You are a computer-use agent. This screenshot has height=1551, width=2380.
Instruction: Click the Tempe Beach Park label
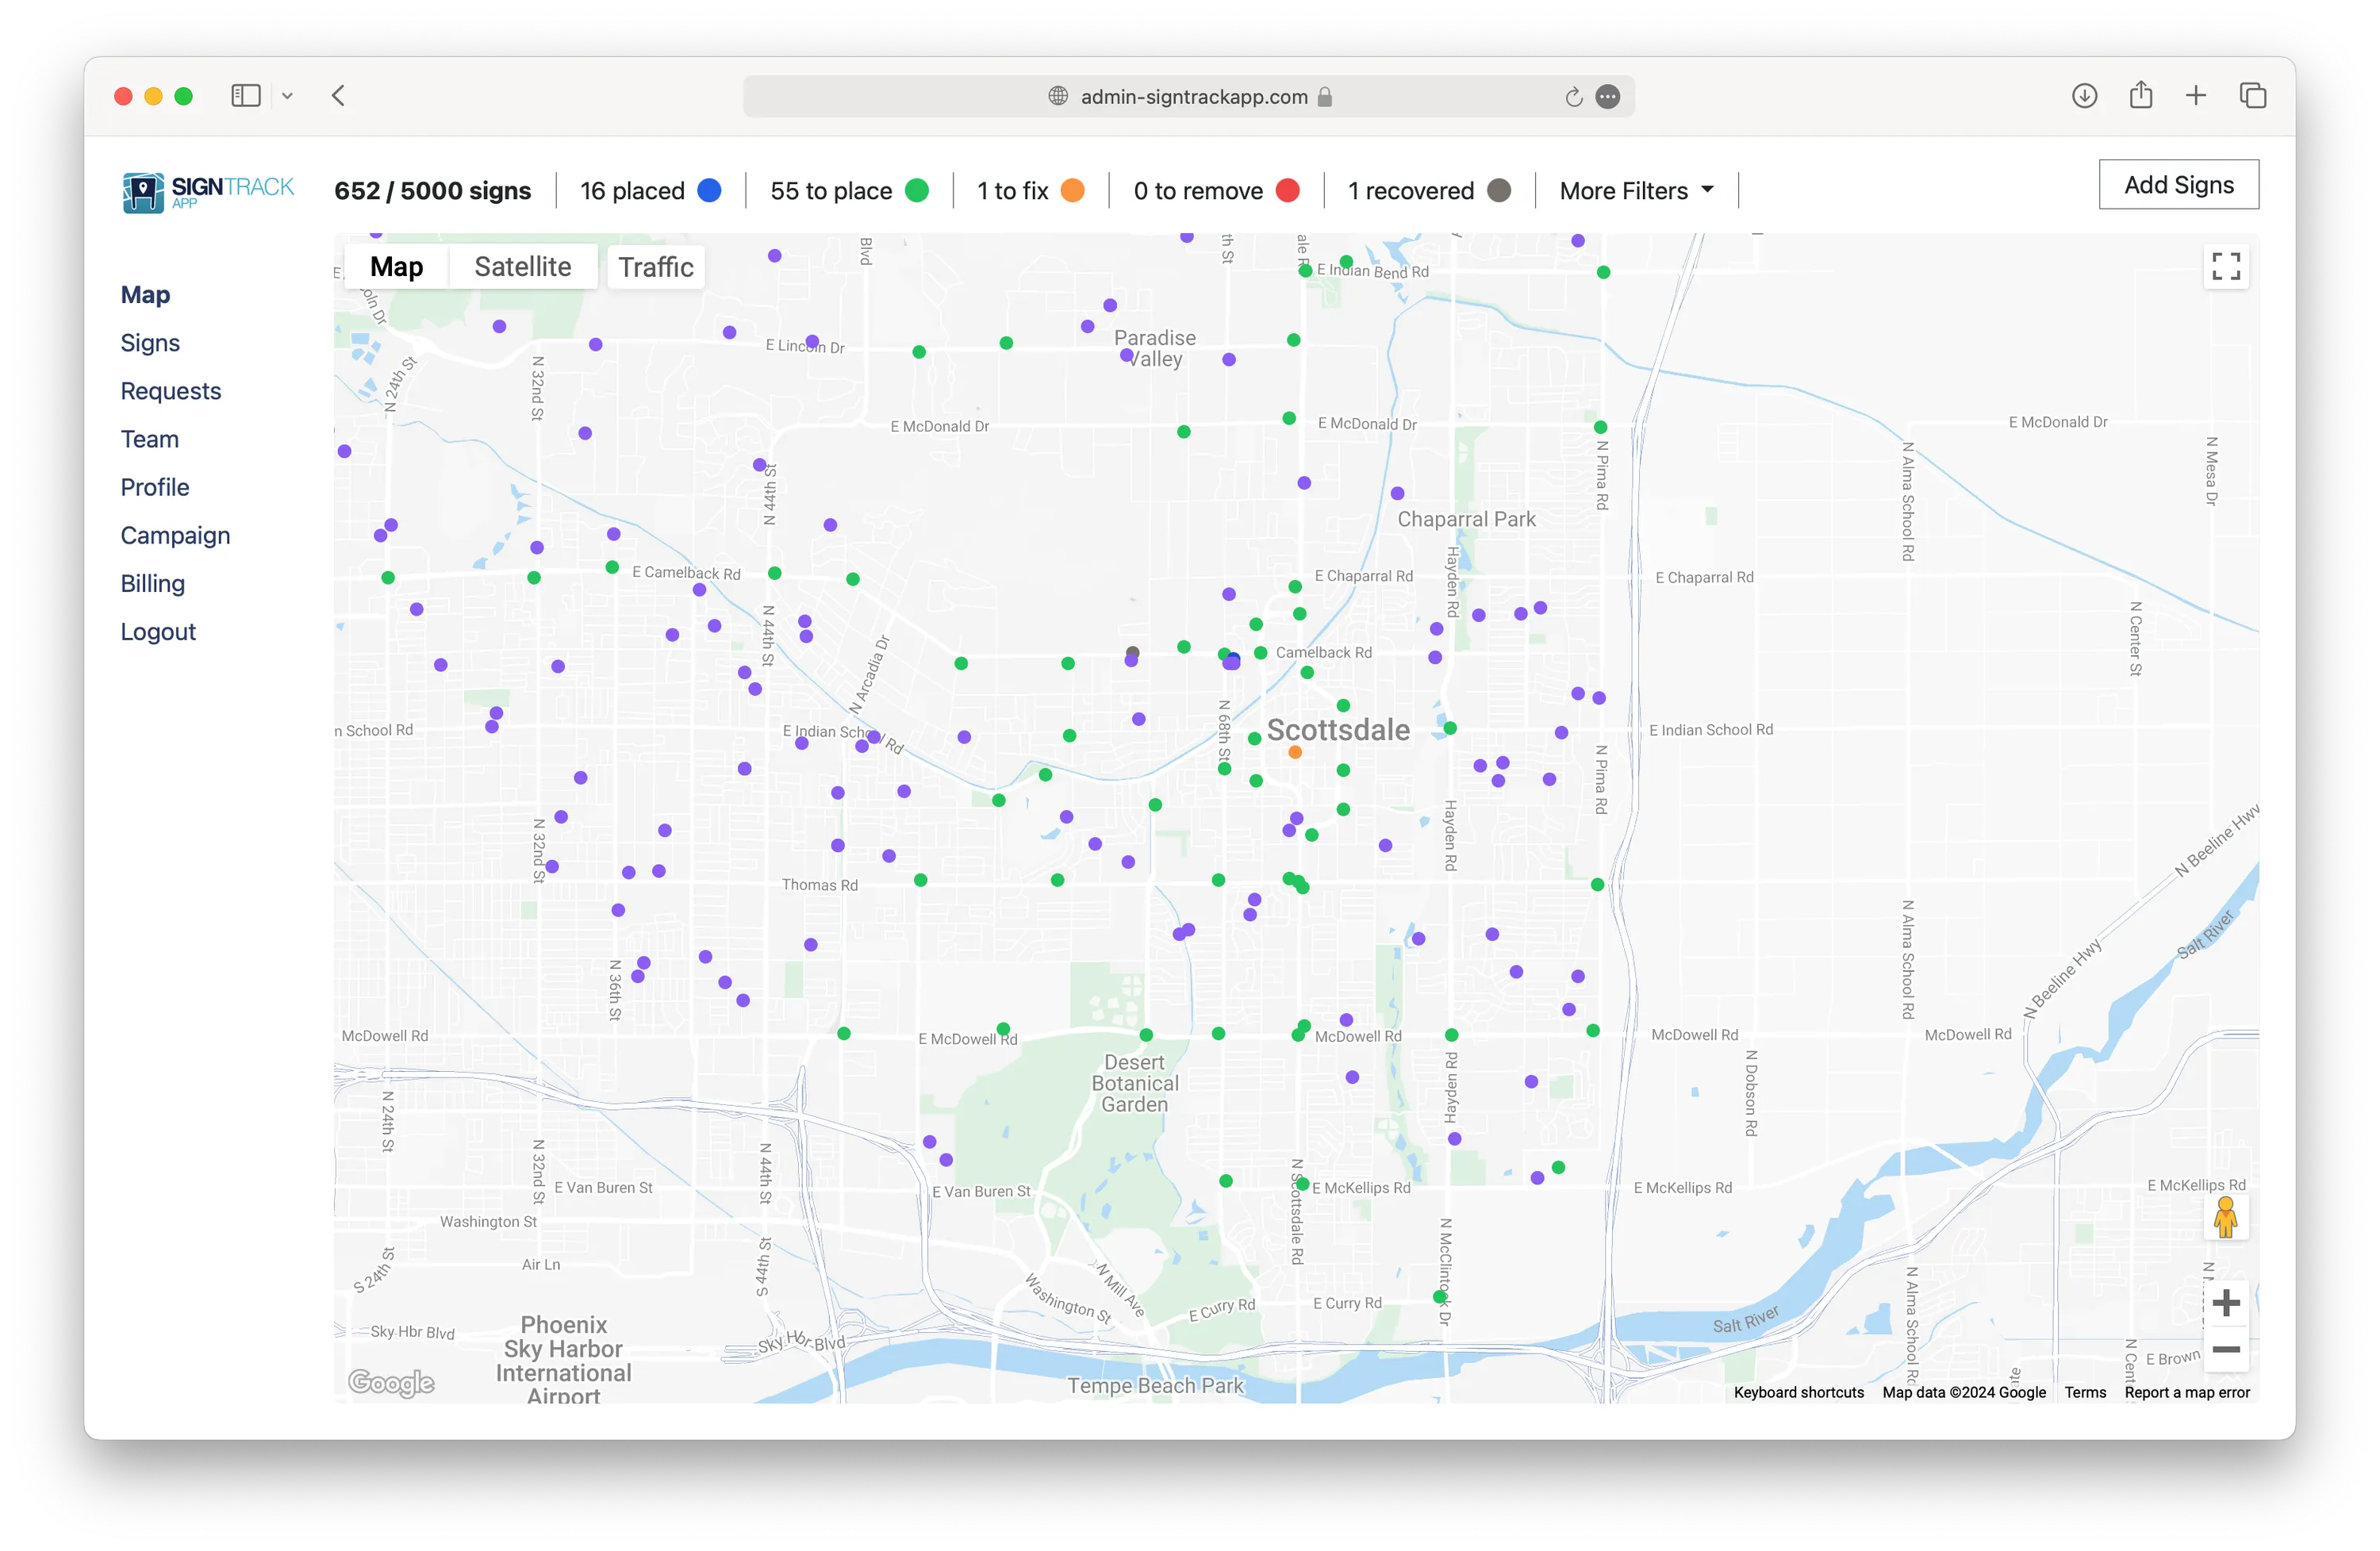click(1155, 1385)
